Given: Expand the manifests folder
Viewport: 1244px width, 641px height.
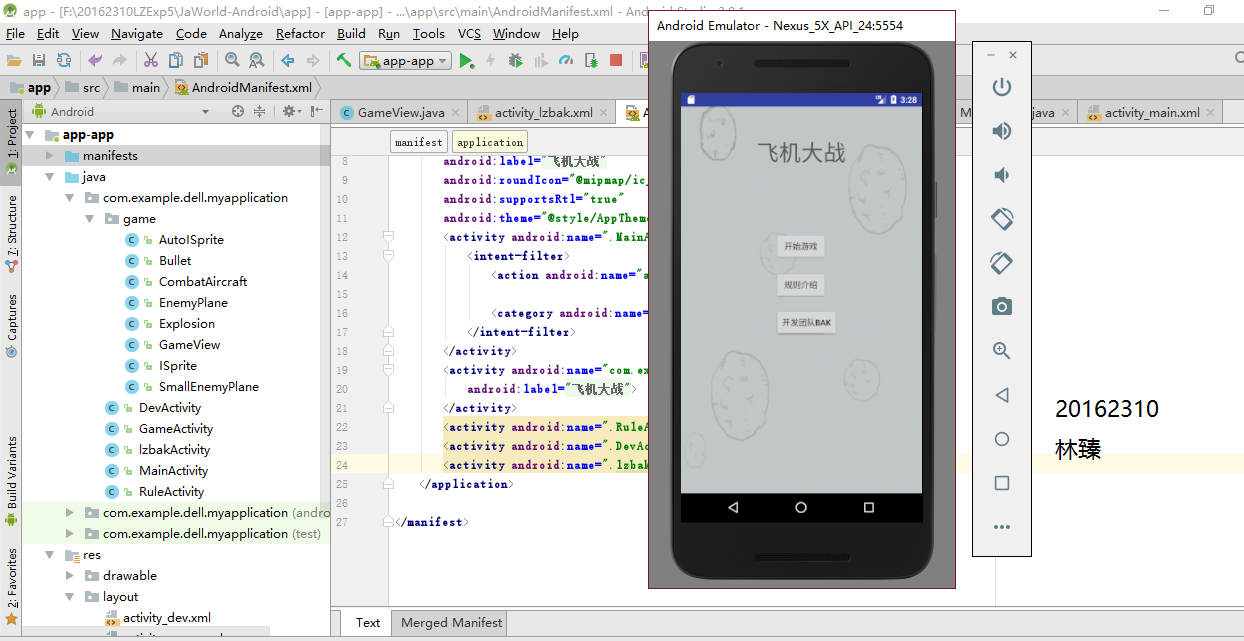Looking at the screenshot, I should [49, 156].
